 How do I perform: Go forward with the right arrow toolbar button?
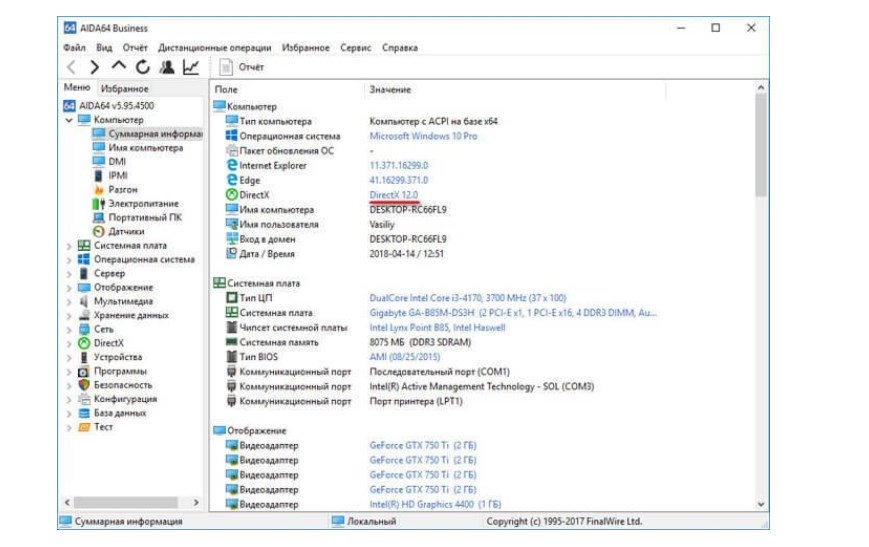[x=95, y=68]
